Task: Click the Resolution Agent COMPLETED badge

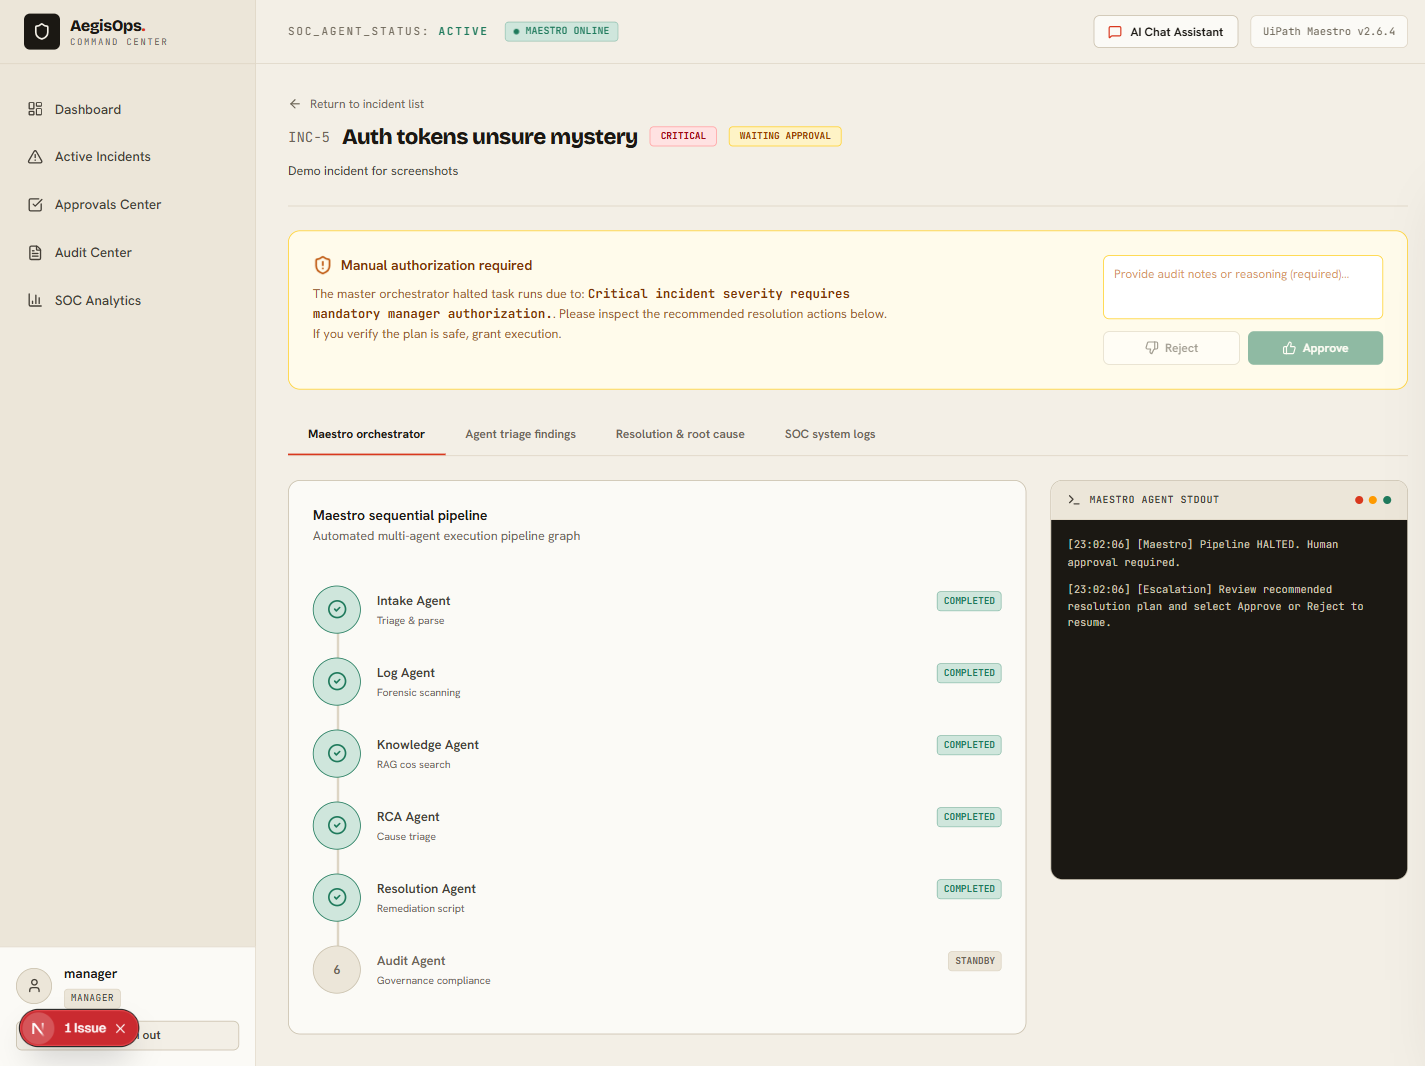Action: (969, 889)
